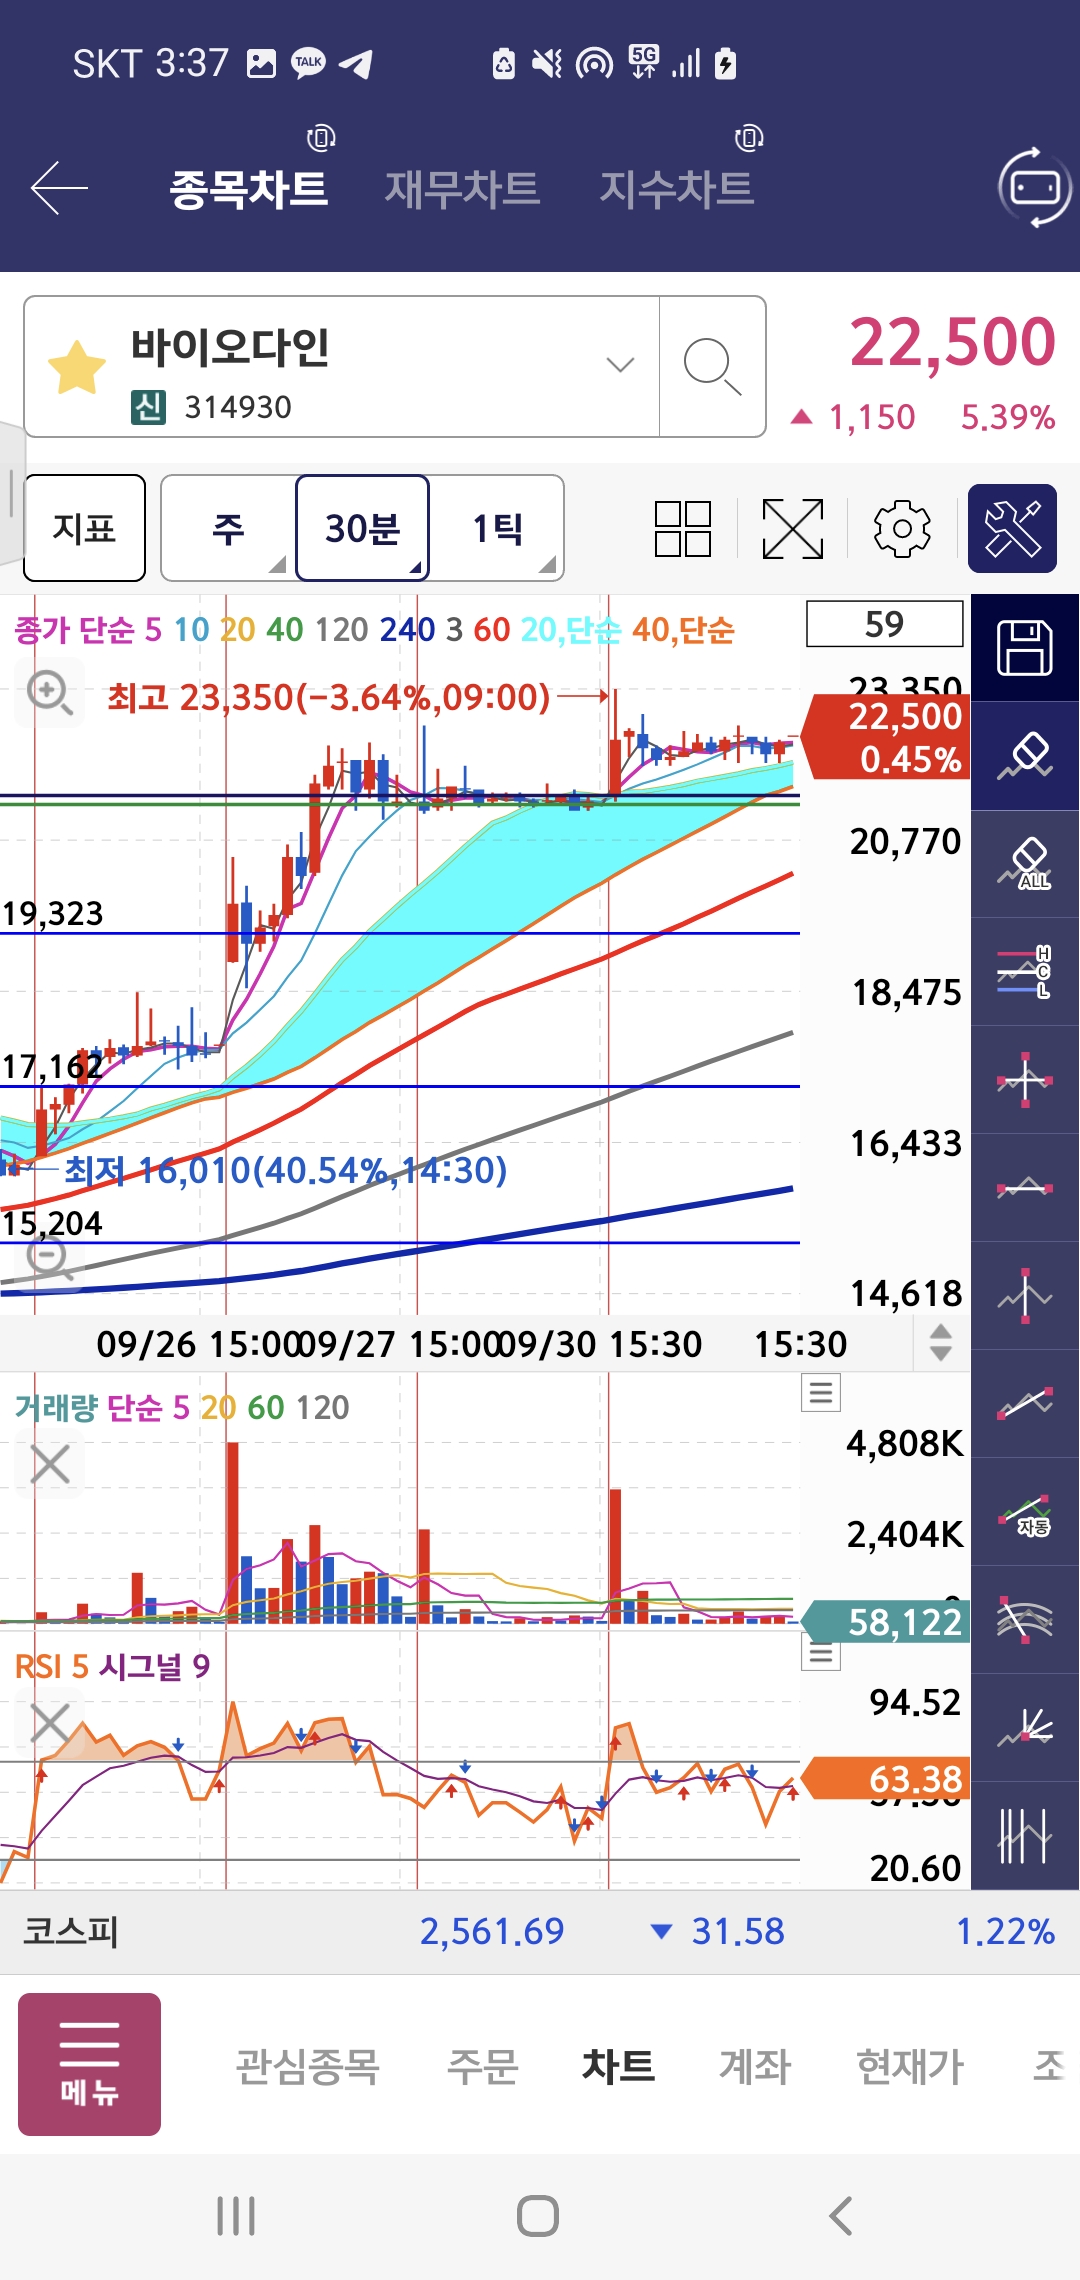
Task: Tap the Android back button
Action: (841, 2216)
